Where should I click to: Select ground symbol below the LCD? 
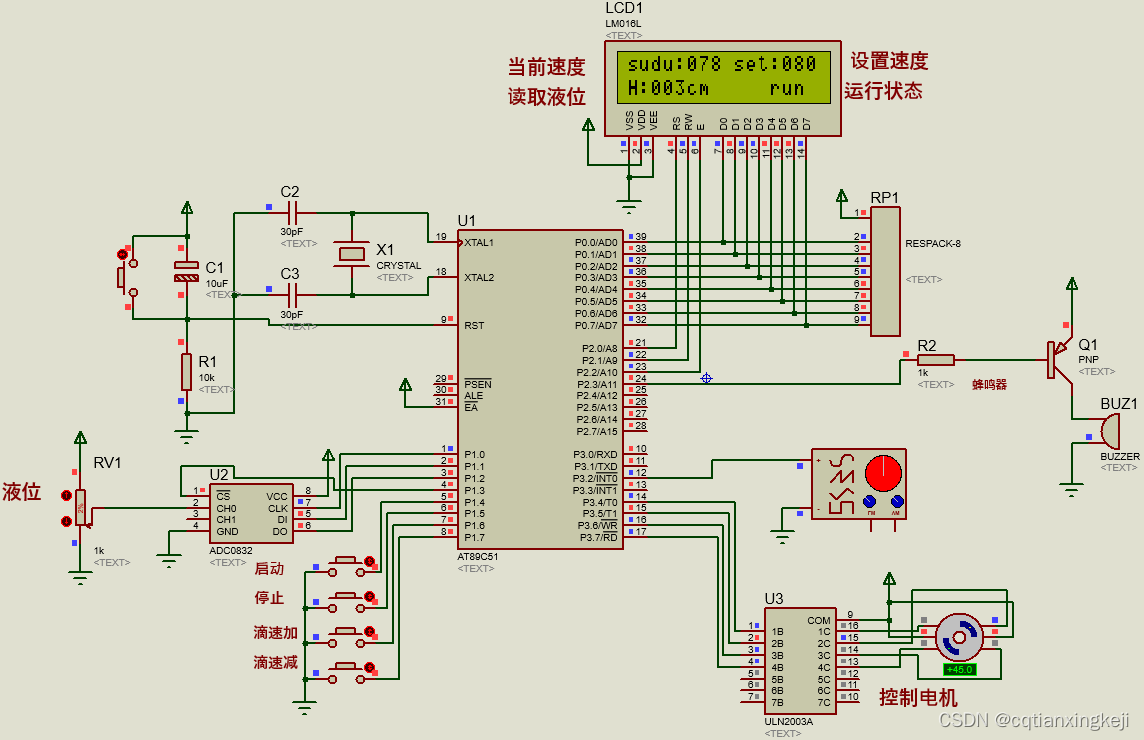pyautogui.click(x=629, y=207)
